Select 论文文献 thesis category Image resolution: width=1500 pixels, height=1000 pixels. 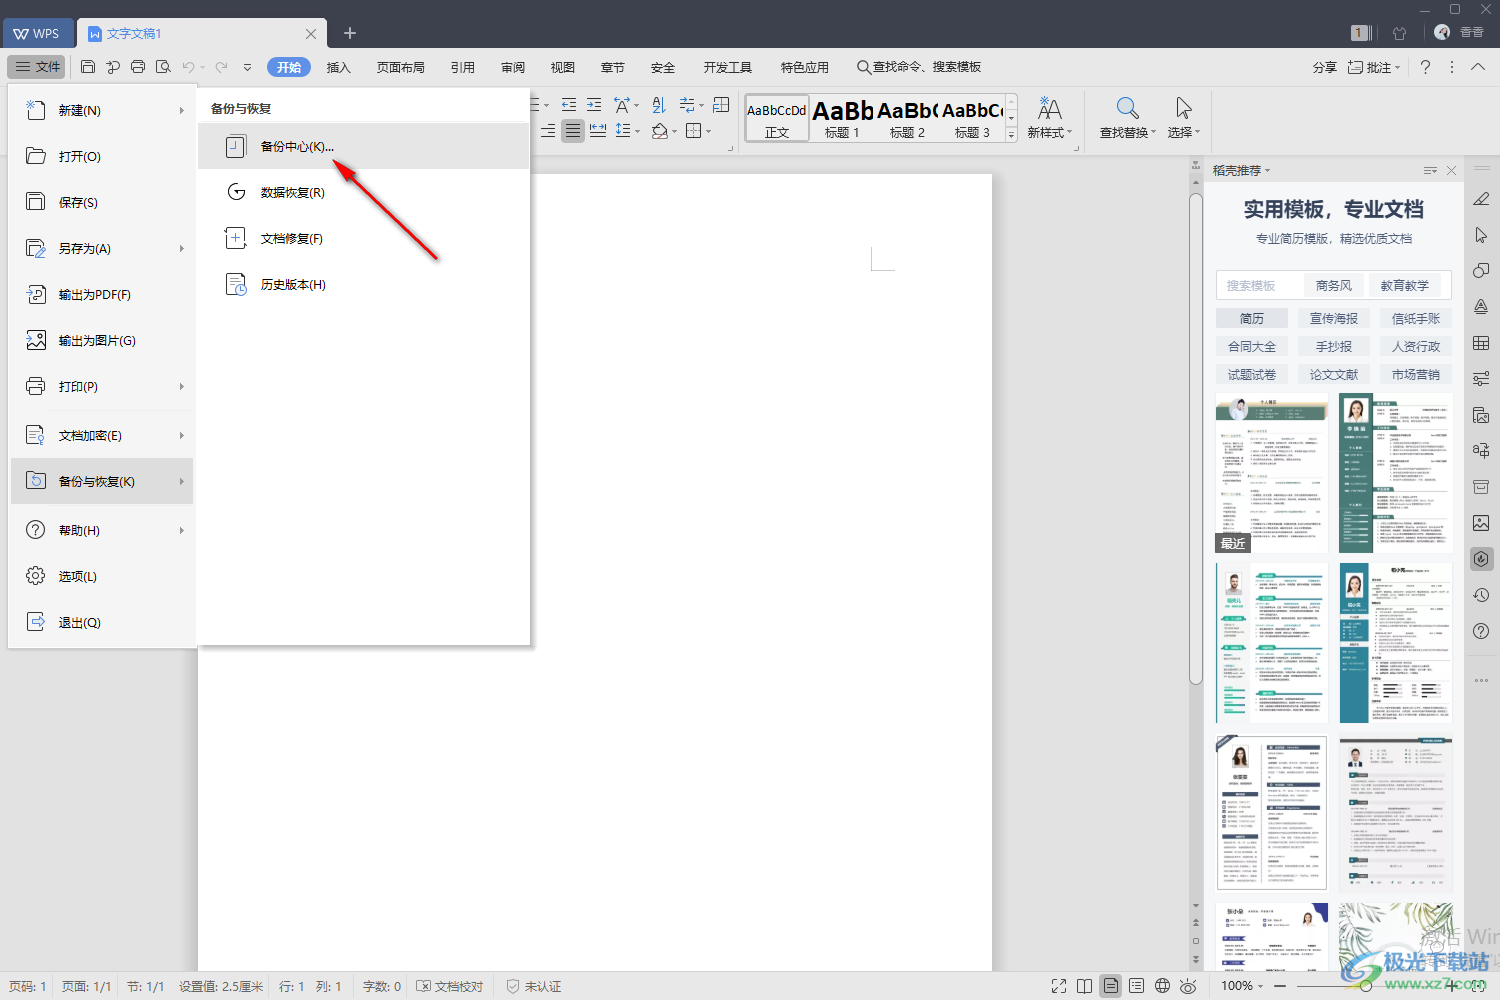point(1334,374)
